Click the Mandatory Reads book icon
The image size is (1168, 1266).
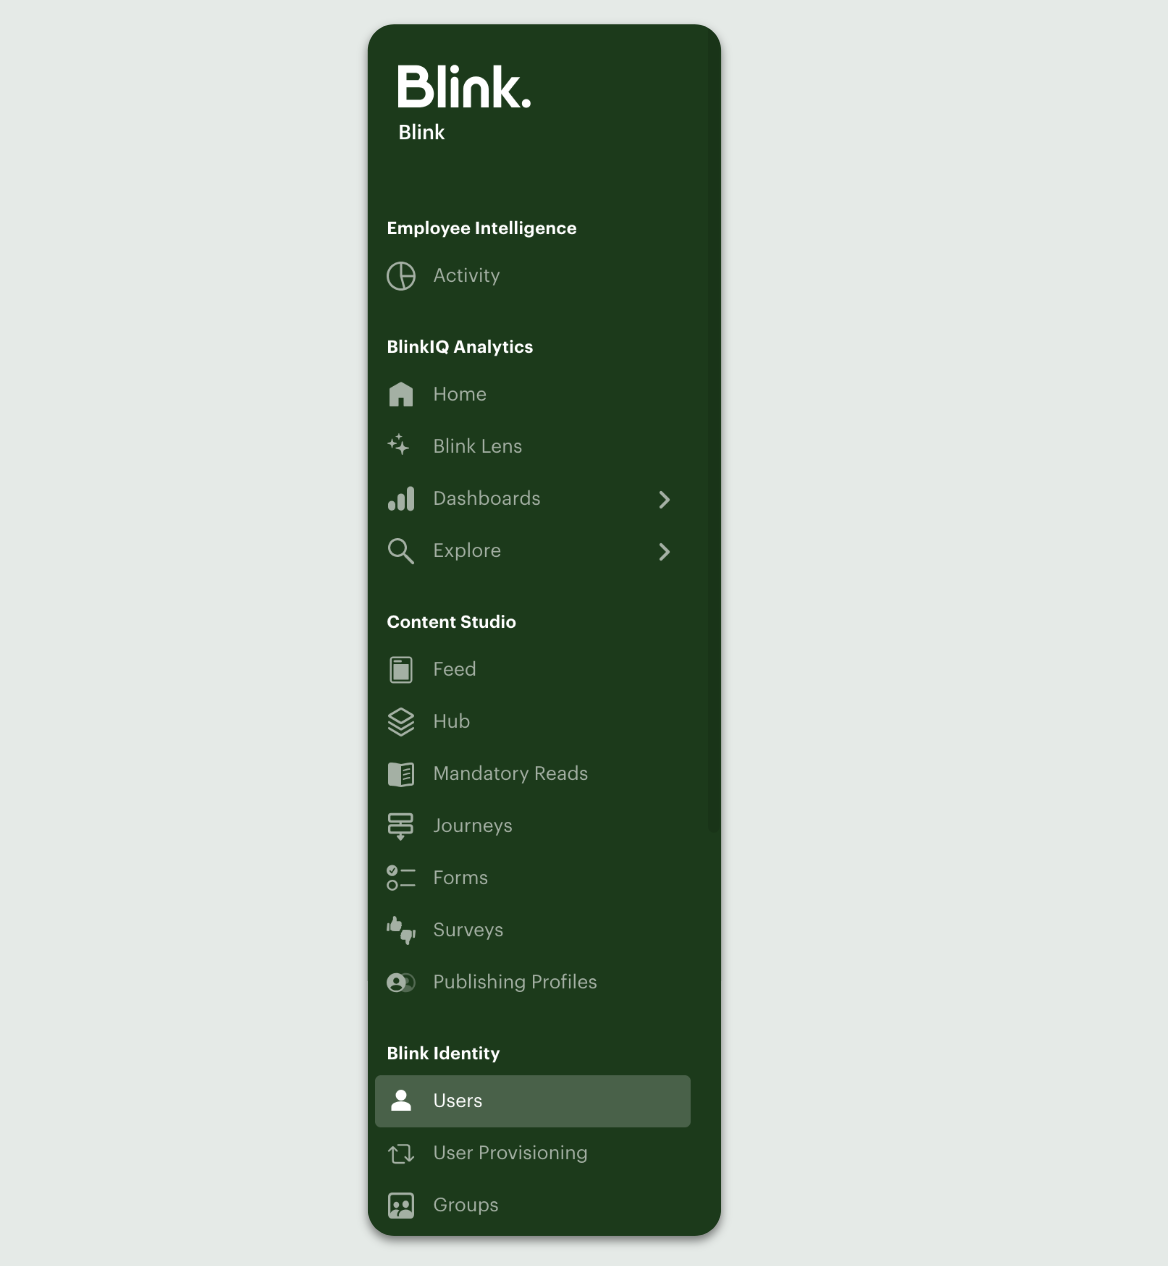click(x=401, y=774)
